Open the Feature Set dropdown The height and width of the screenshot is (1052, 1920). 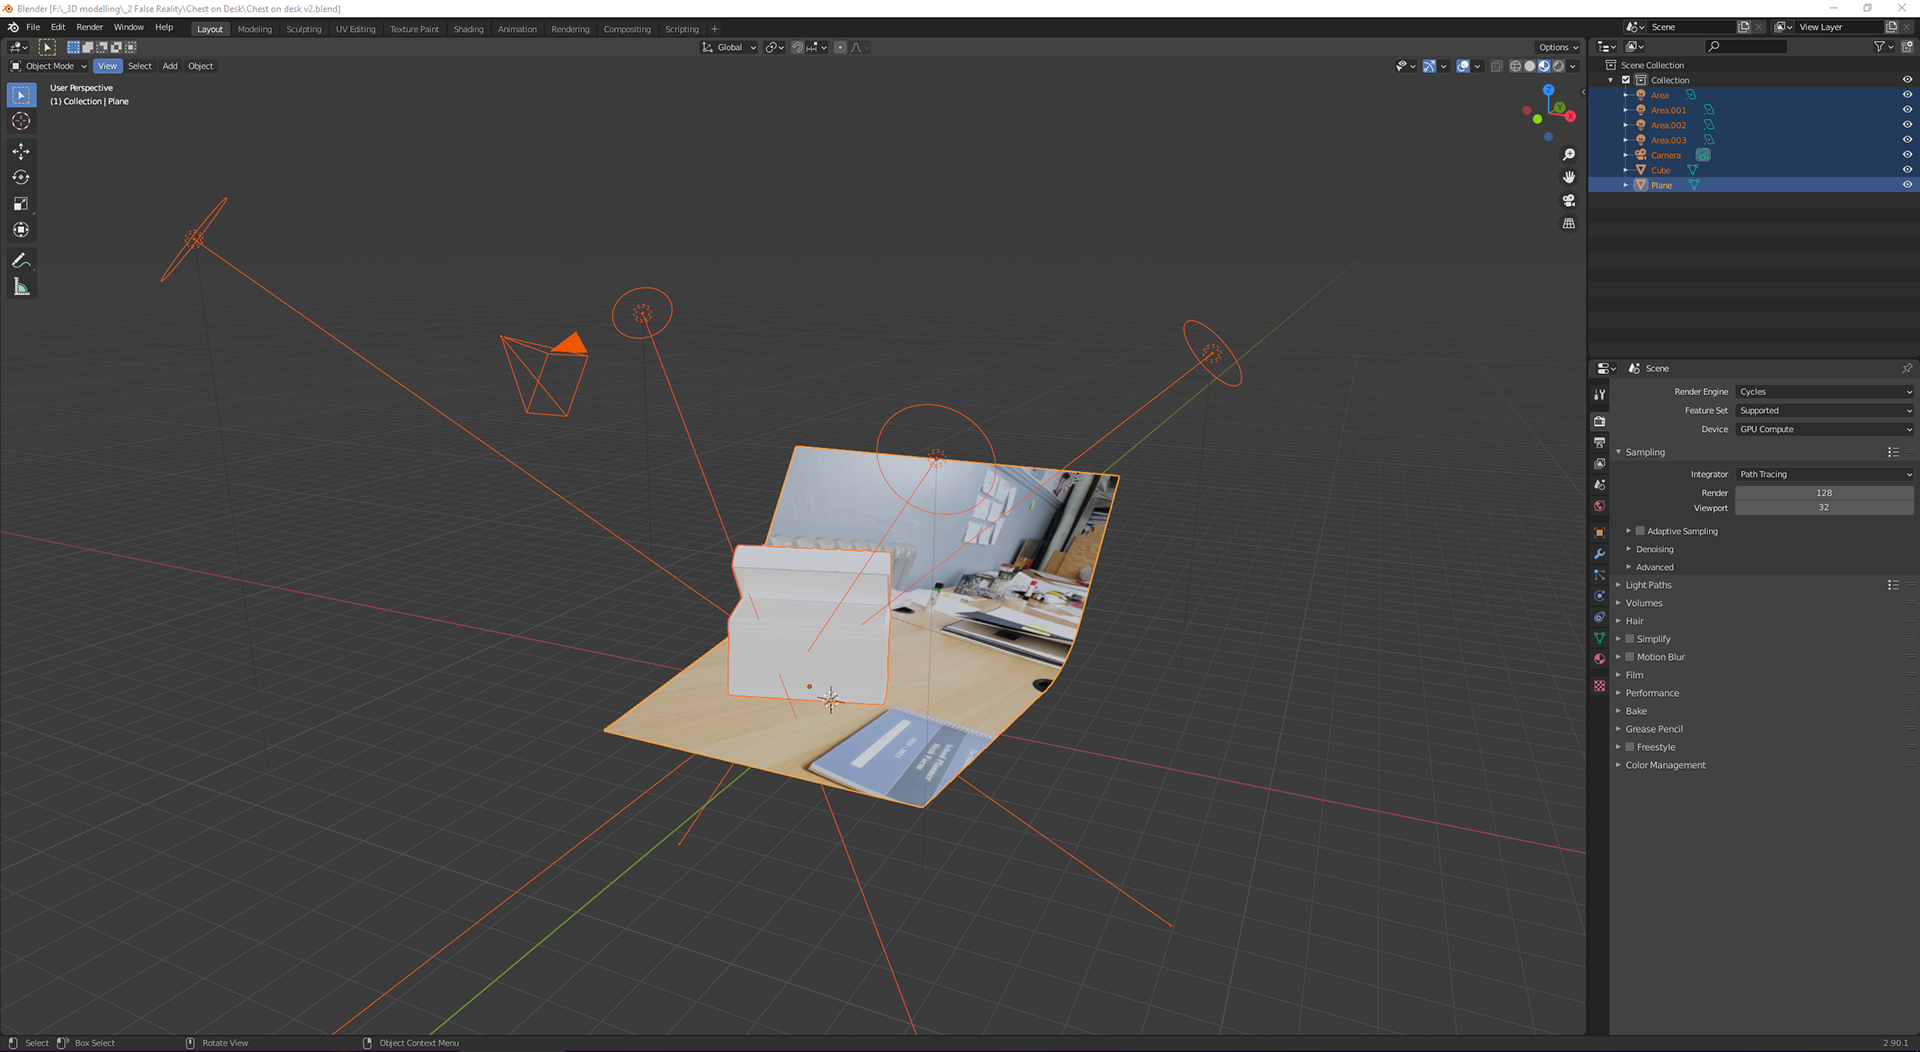click(x=1824, y=410)
